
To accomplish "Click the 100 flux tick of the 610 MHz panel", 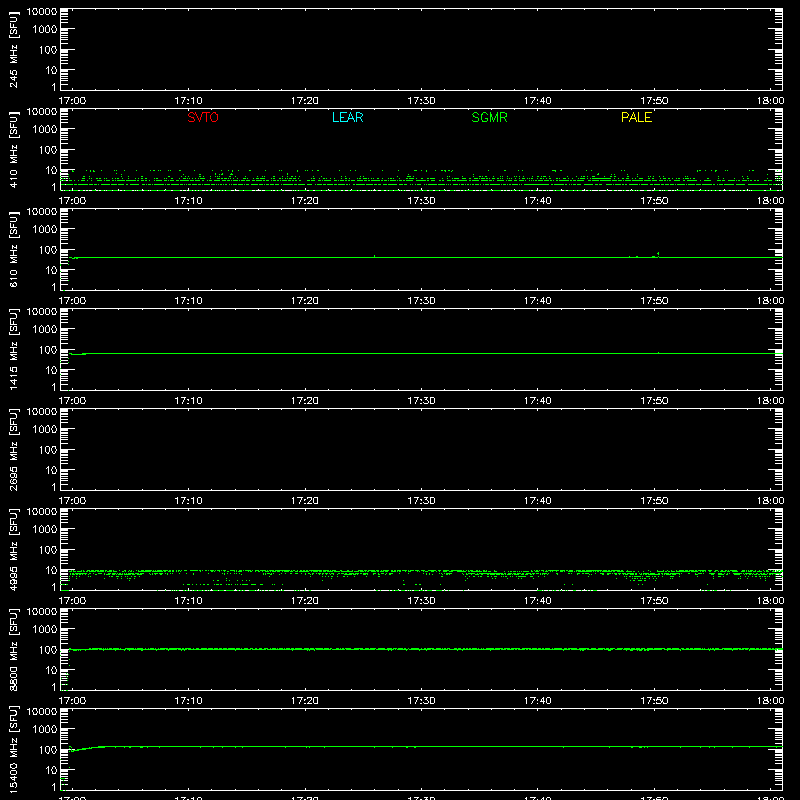I will coord(48,250).
